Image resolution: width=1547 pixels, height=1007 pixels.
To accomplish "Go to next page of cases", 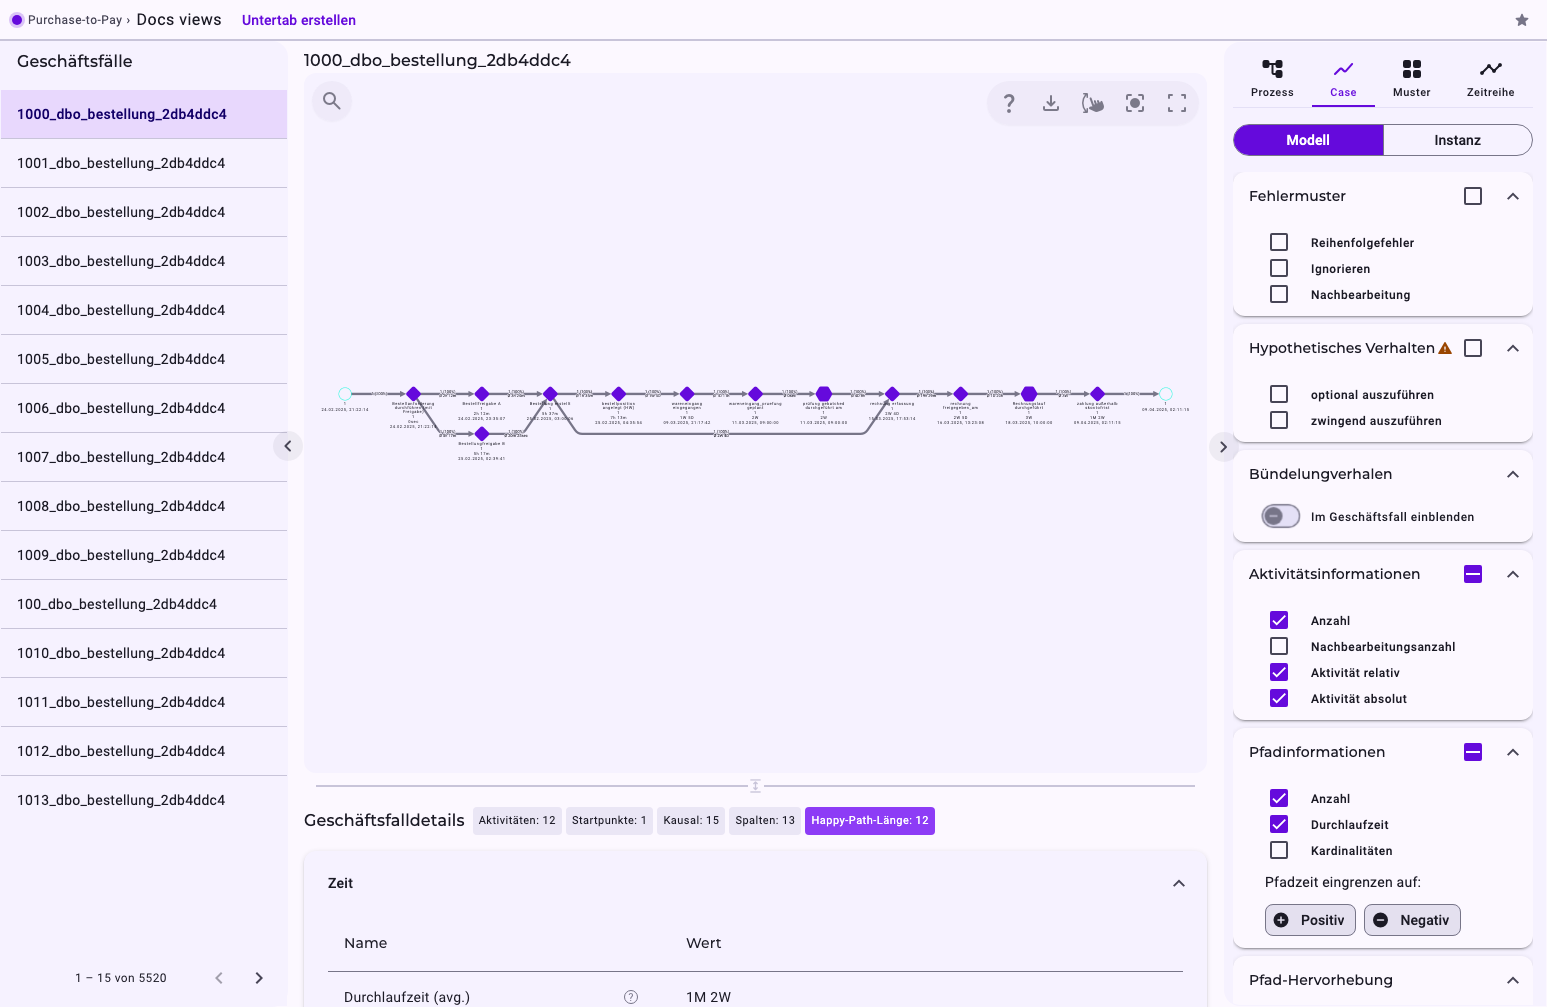I will tap(259, 978).
